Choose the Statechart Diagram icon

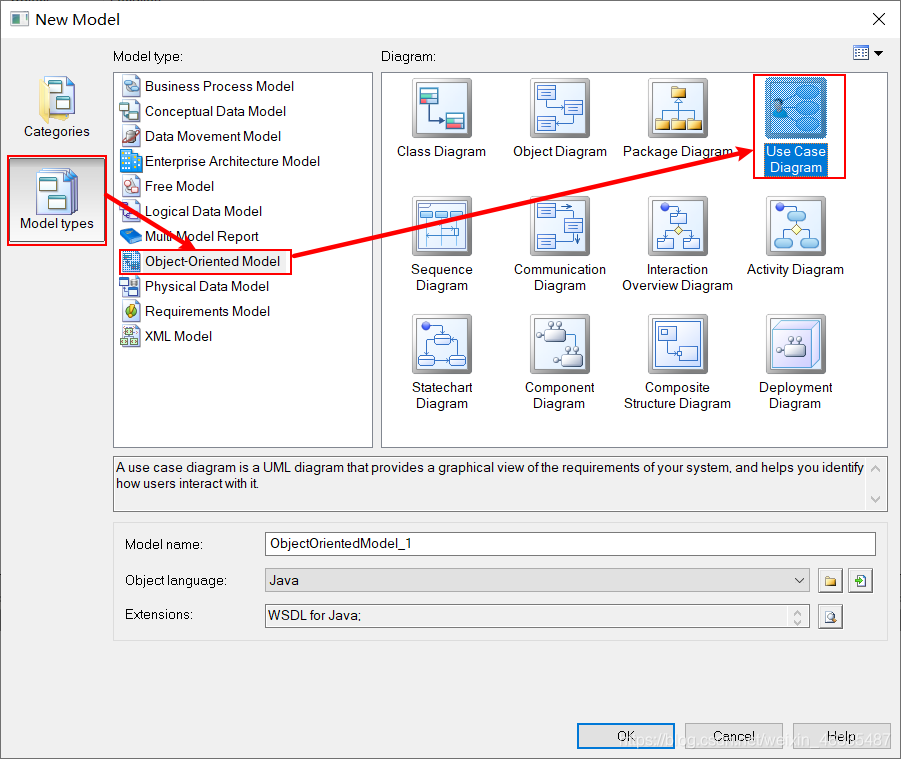[x=441, y=343]
